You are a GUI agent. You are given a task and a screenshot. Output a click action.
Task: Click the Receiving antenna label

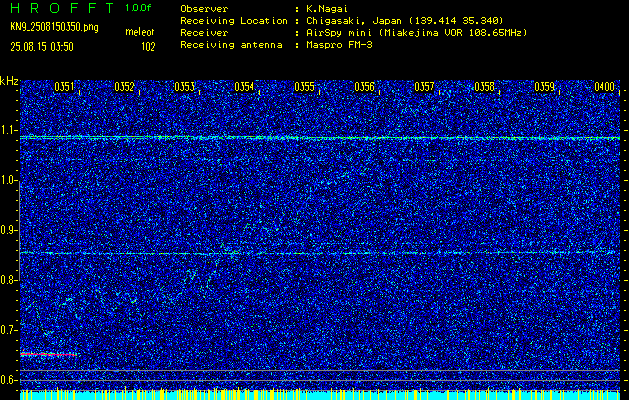(231, 45)
